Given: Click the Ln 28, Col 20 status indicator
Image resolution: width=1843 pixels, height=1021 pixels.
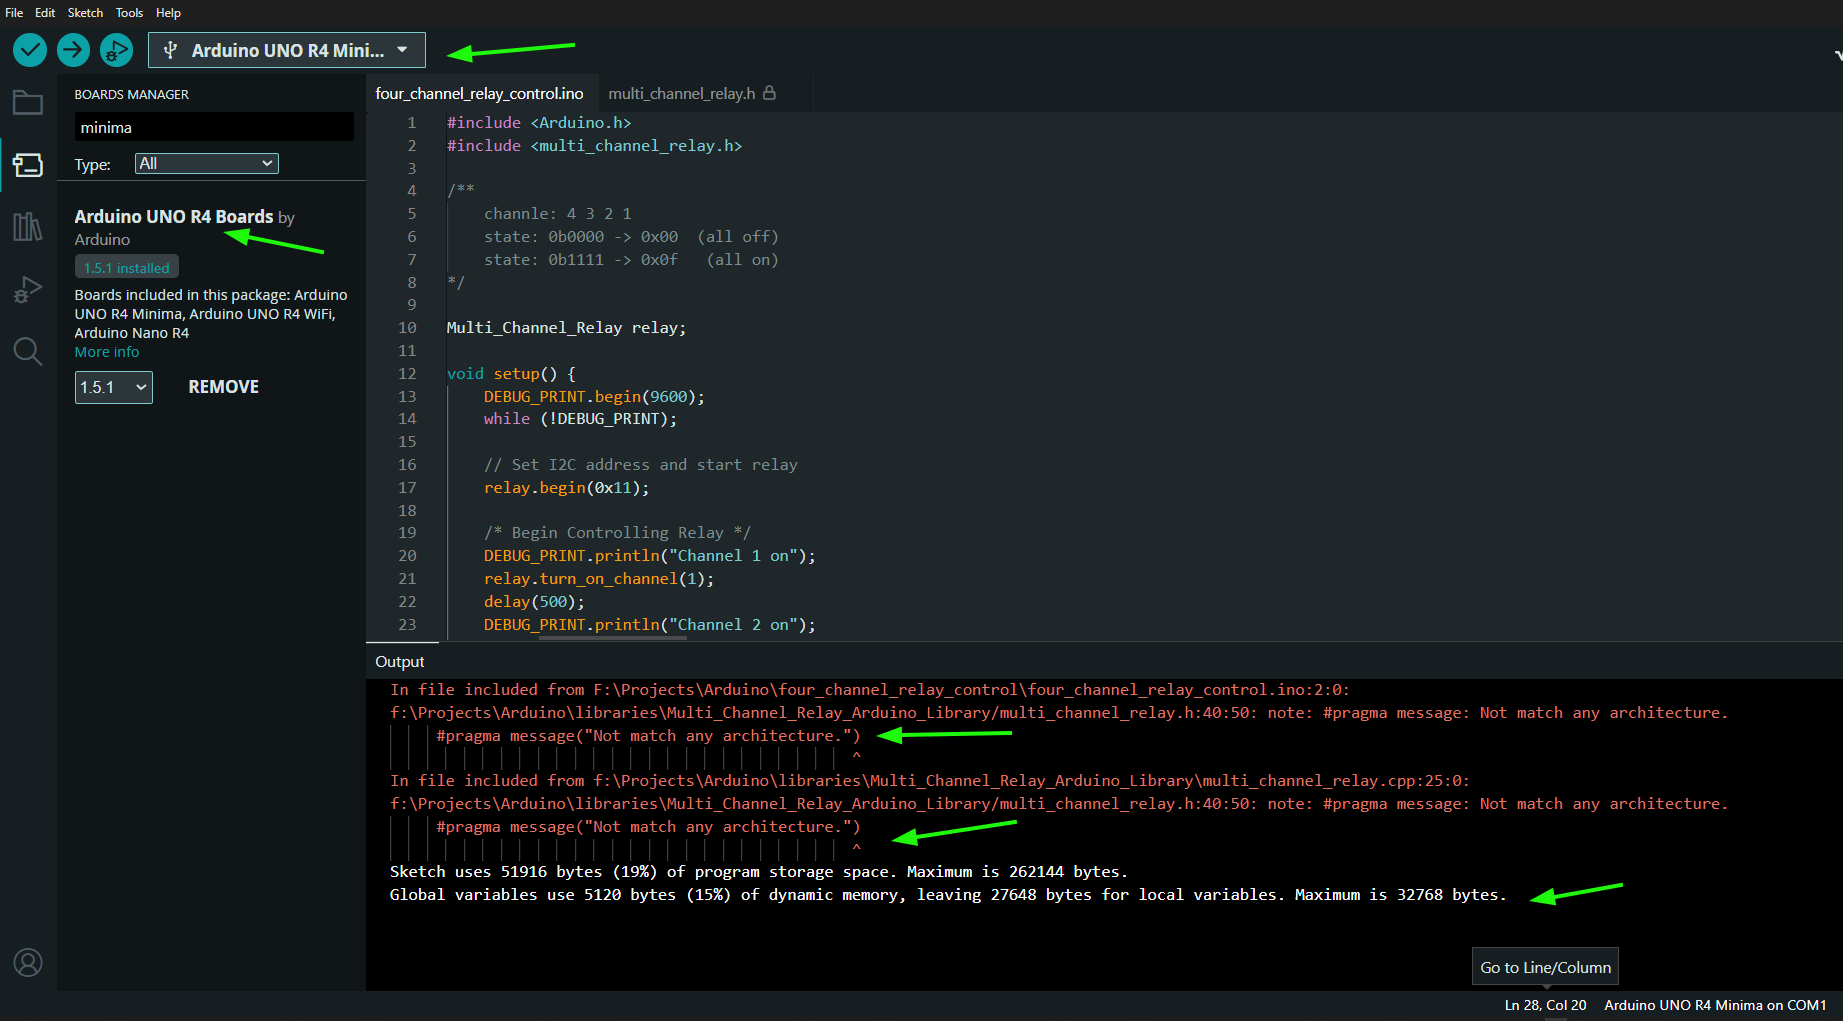Looking at the screenshot, I should pyautogui.click(x=1545, y=1005).
